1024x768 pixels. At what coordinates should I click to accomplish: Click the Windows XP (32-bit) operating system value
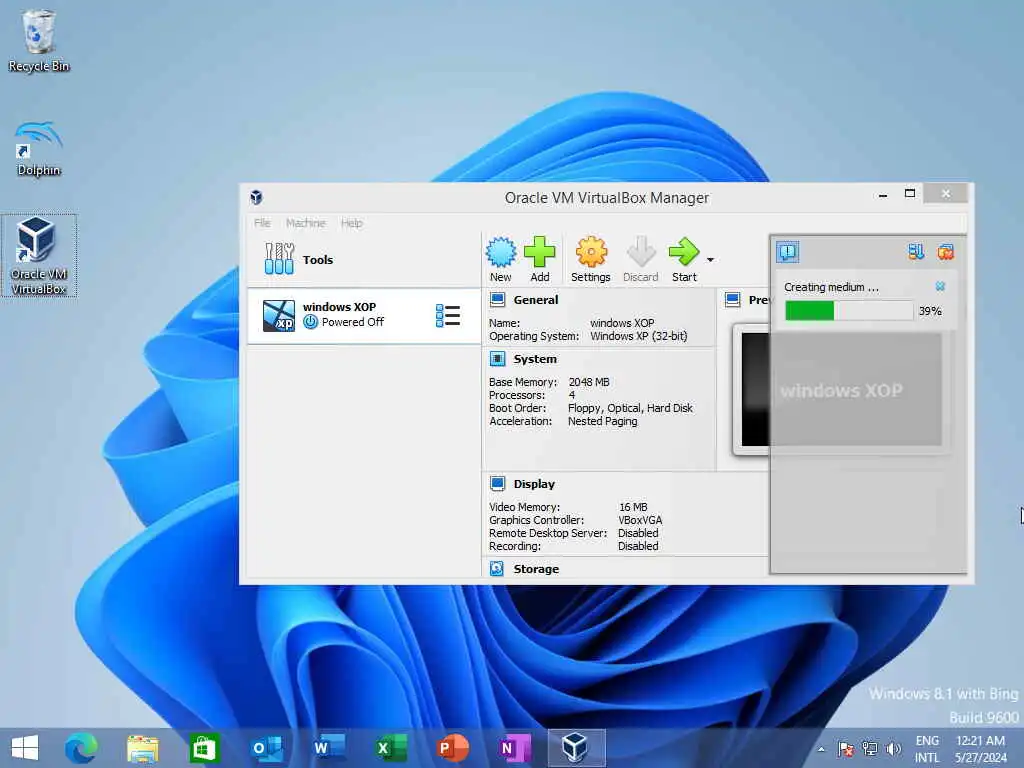tap(639, 336)
